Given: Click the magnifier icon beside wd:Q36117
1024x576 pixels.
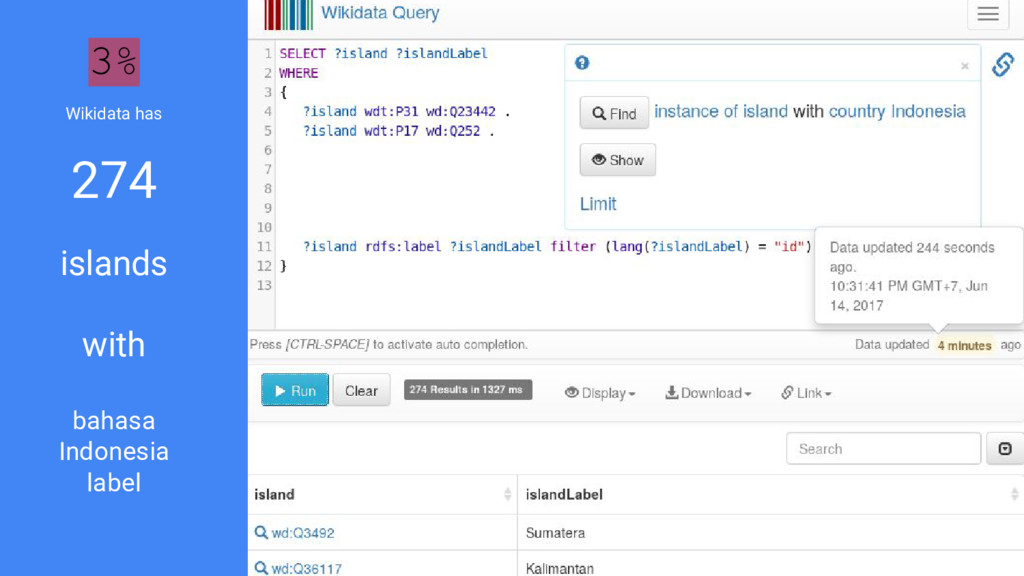Looking at the screenshot, I should [x=261, y=568].
